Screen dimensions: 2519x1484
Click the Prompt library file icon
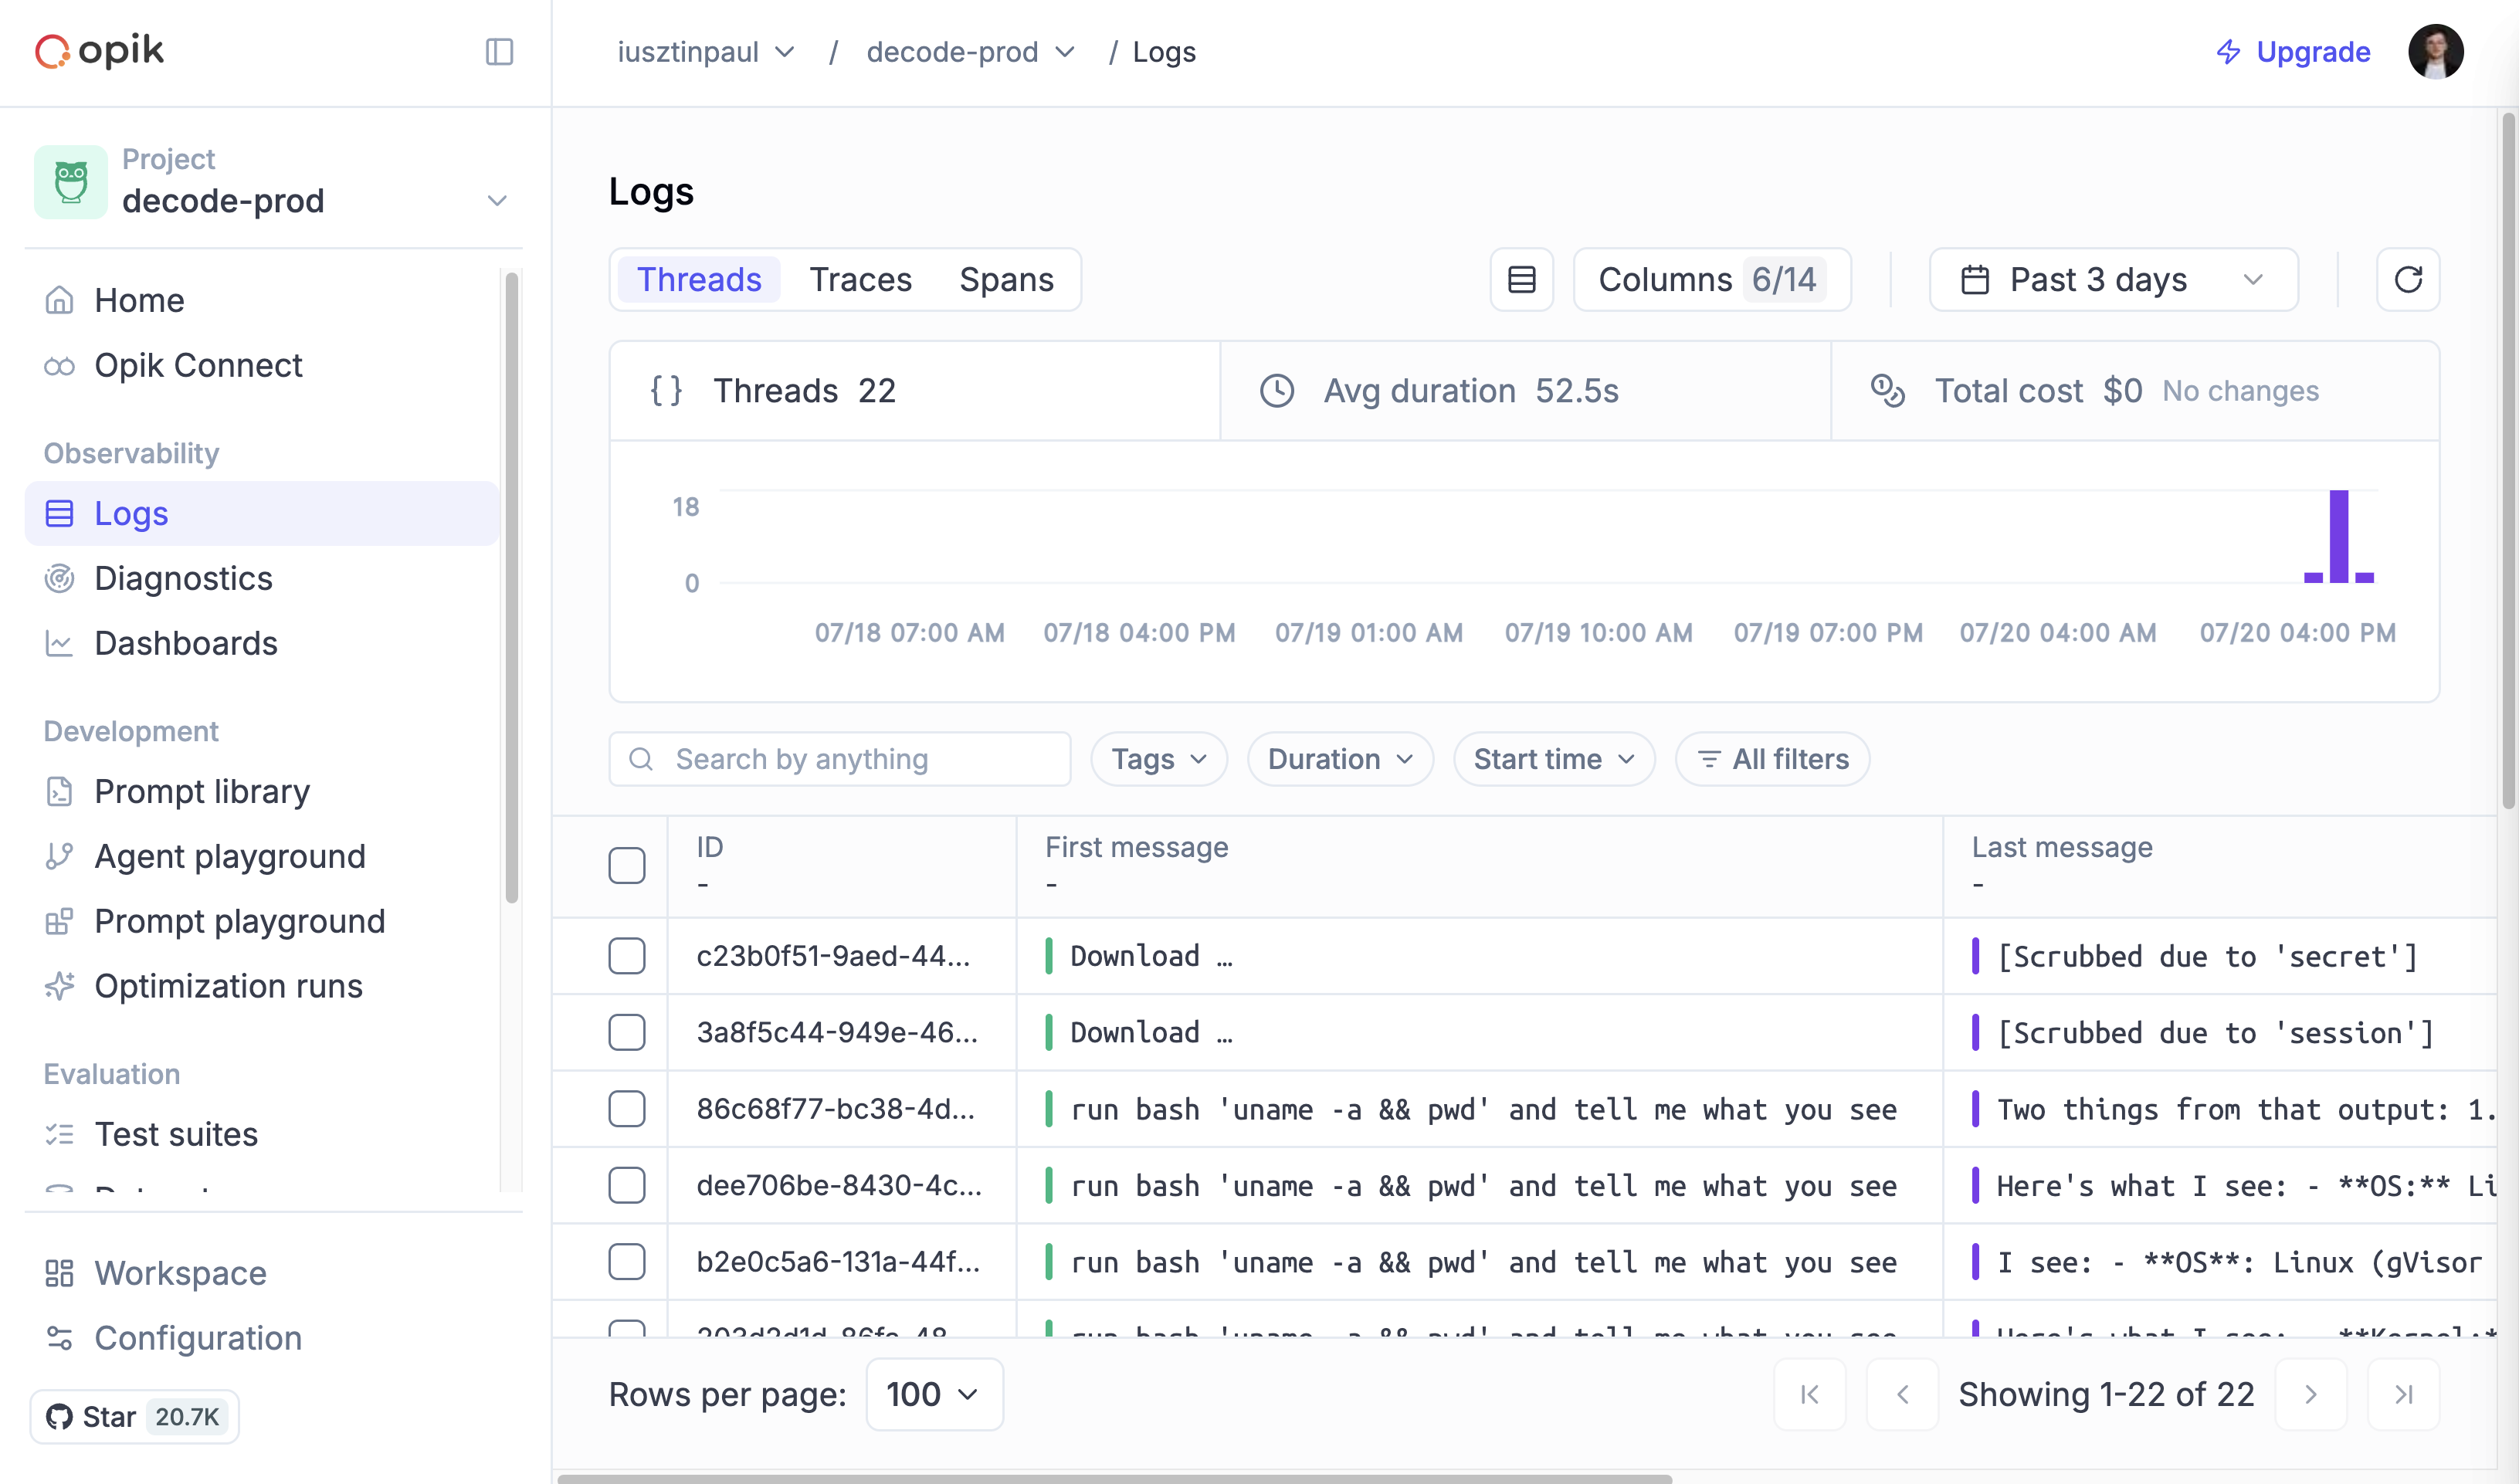coord(59,791)
